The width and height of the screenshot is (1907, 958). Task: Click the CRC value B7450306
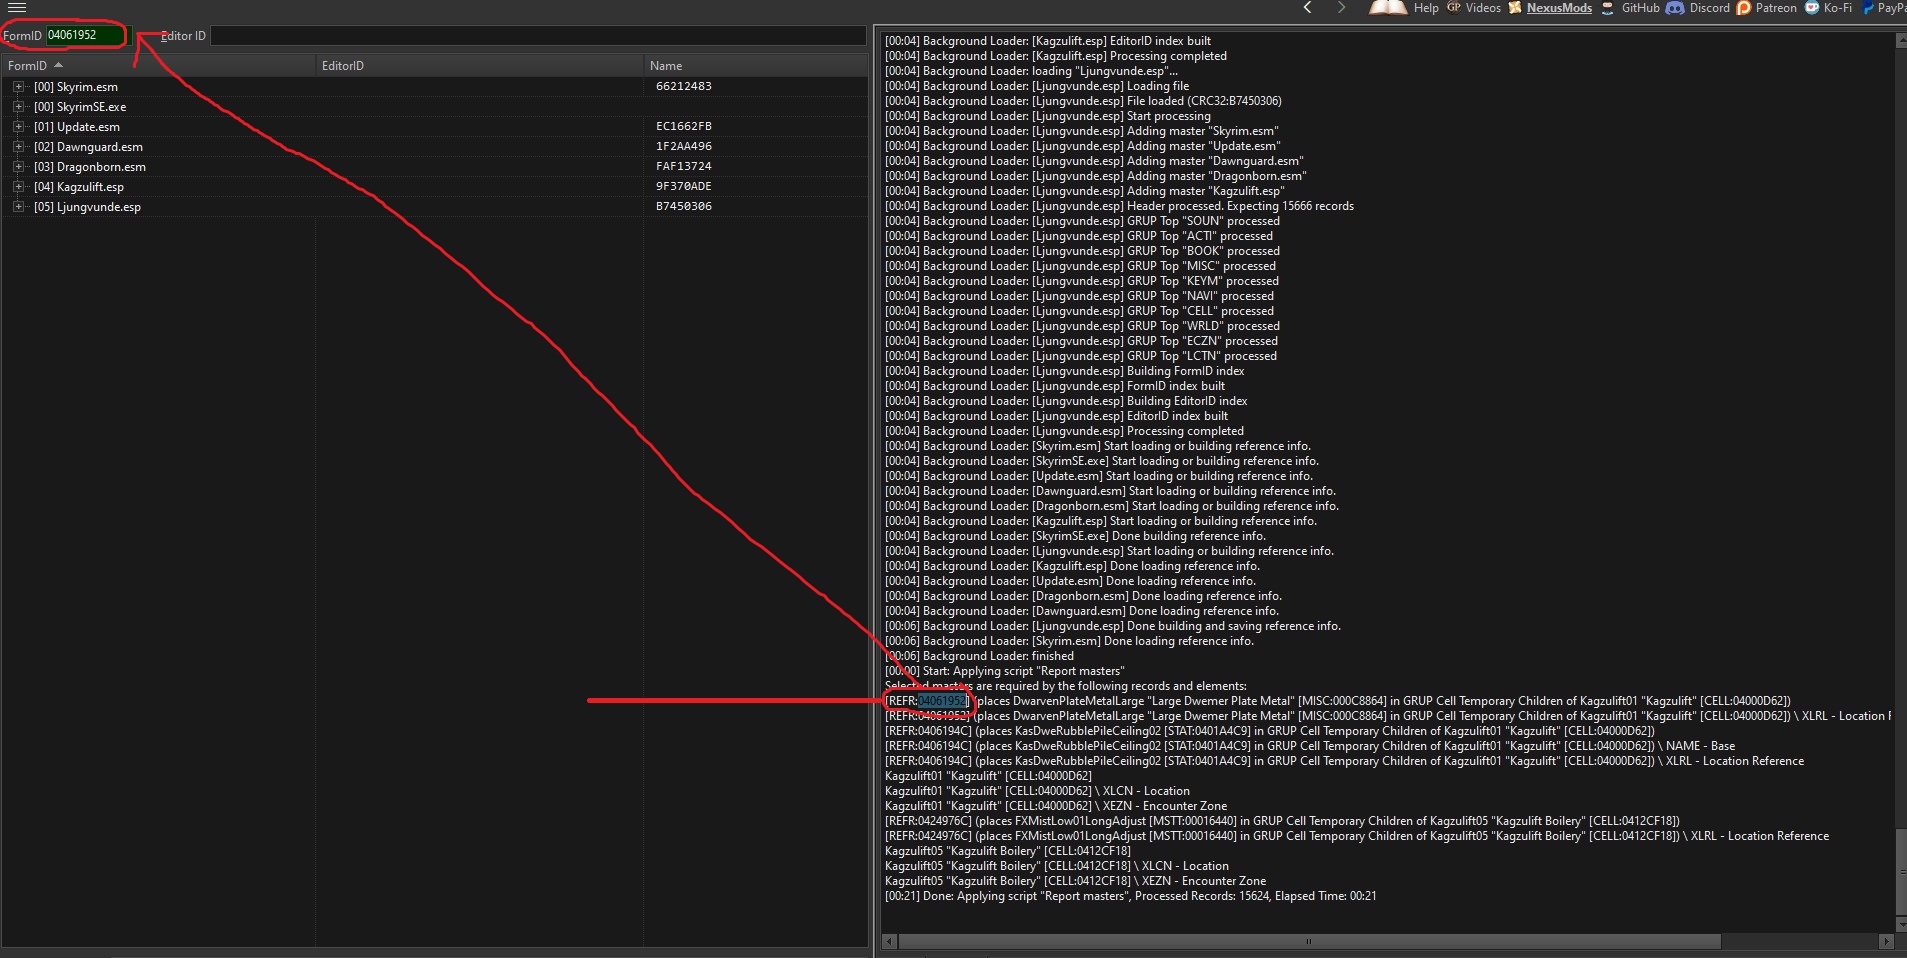pos(684,206)
